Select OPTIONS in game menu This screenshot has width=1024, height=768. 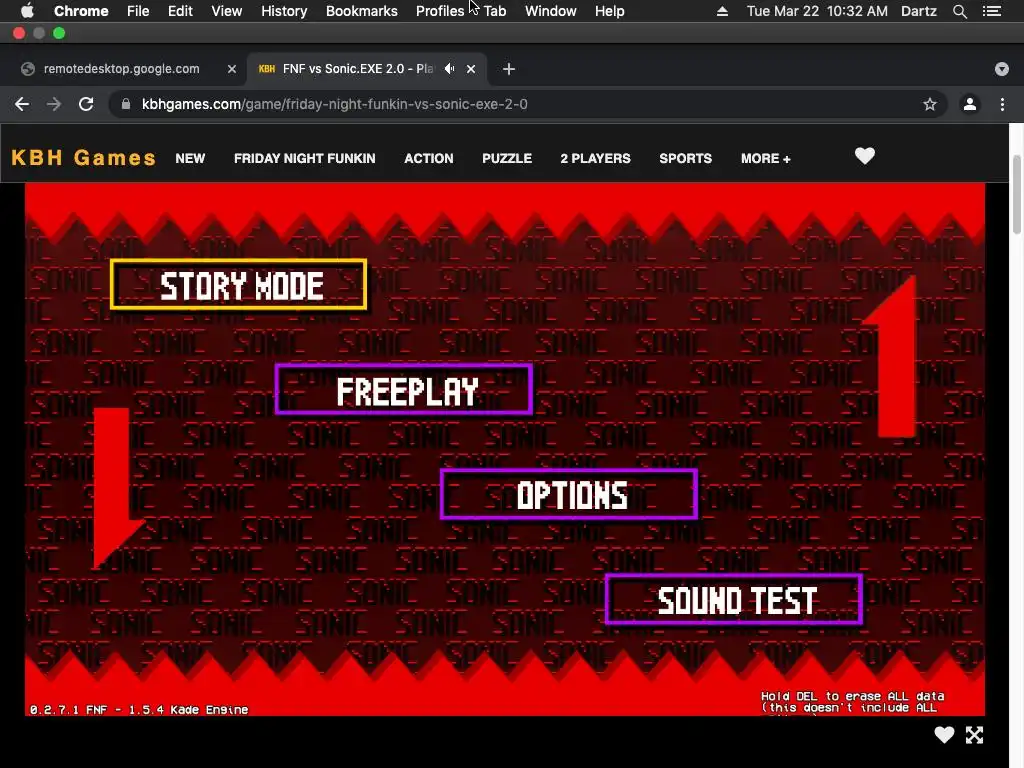(569, 494)
